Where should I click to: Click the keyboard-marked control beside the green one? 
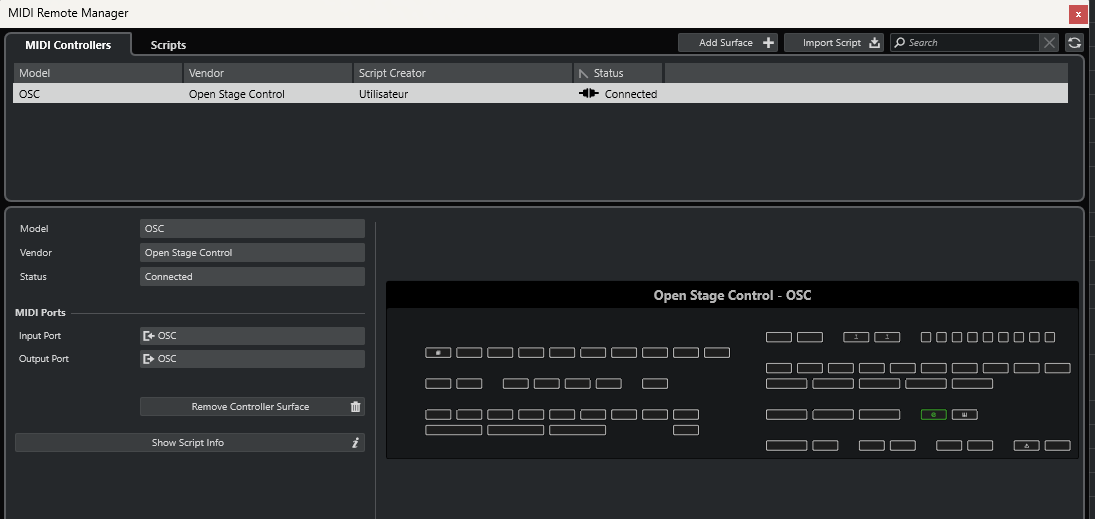(964, 415)
